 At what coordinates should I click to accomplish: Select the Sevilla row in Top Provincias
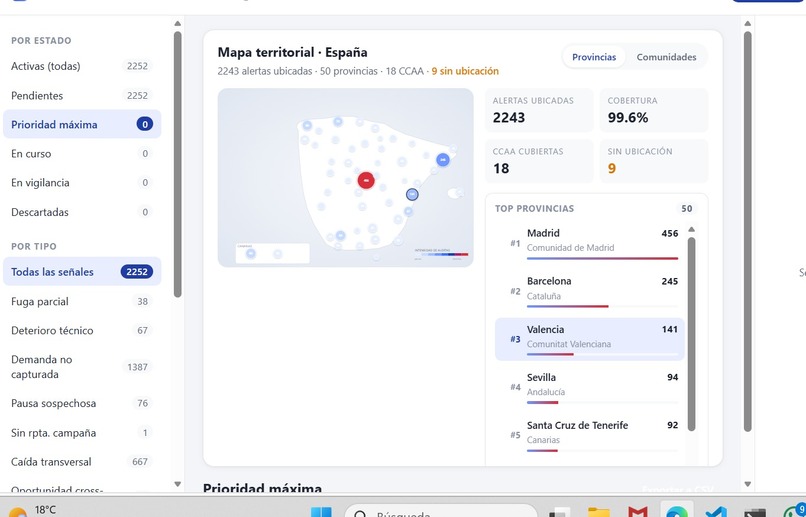tap(590, 387)
